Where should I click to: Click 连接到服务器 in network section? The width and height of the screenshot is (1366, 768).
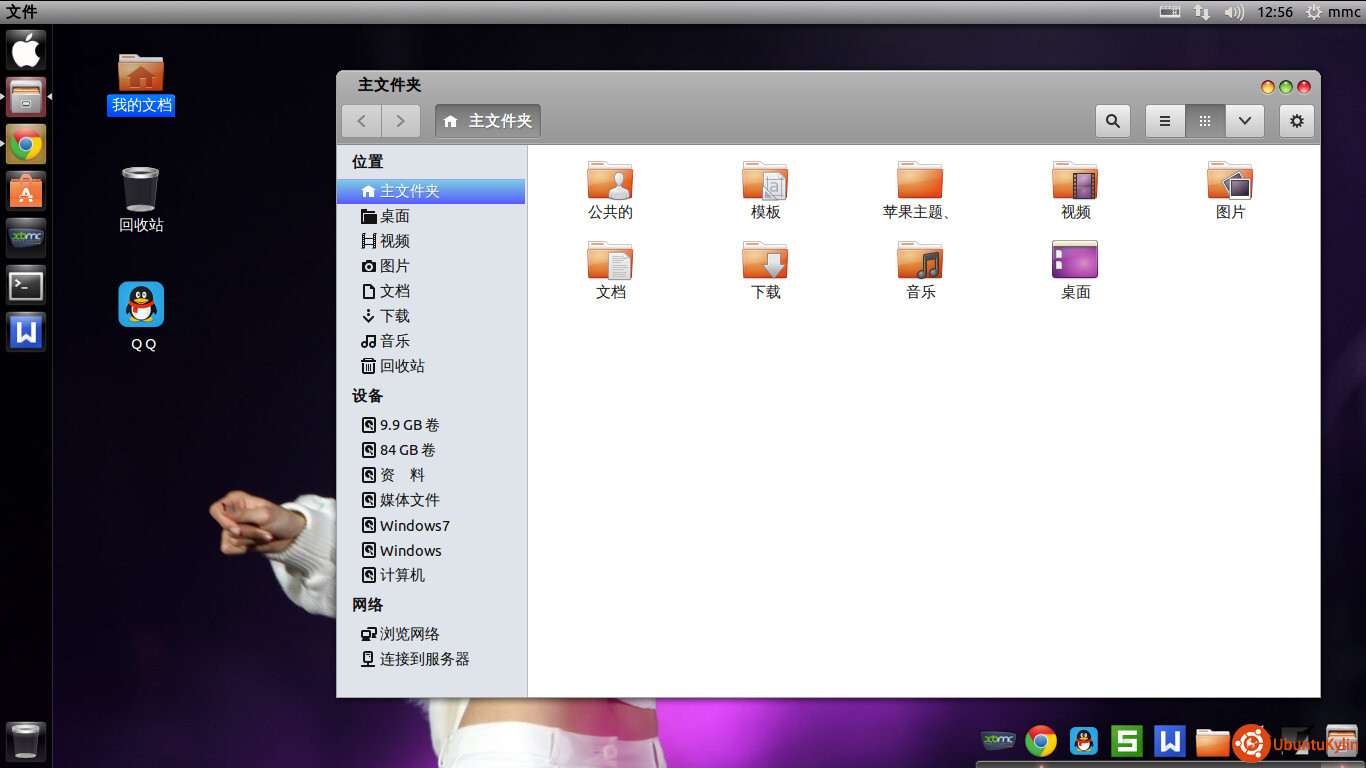click(424, 659)
